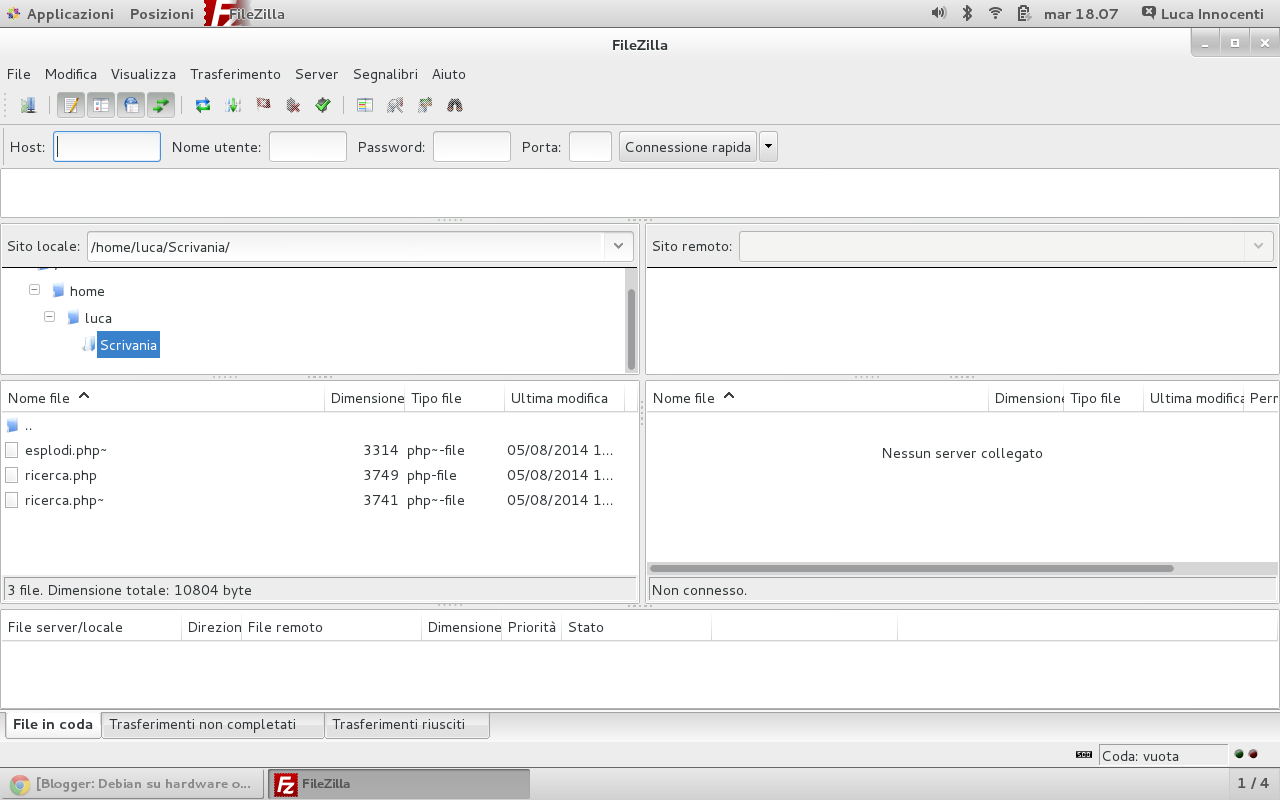
Task: Focus the Host input field
Action: pos(107,147)
